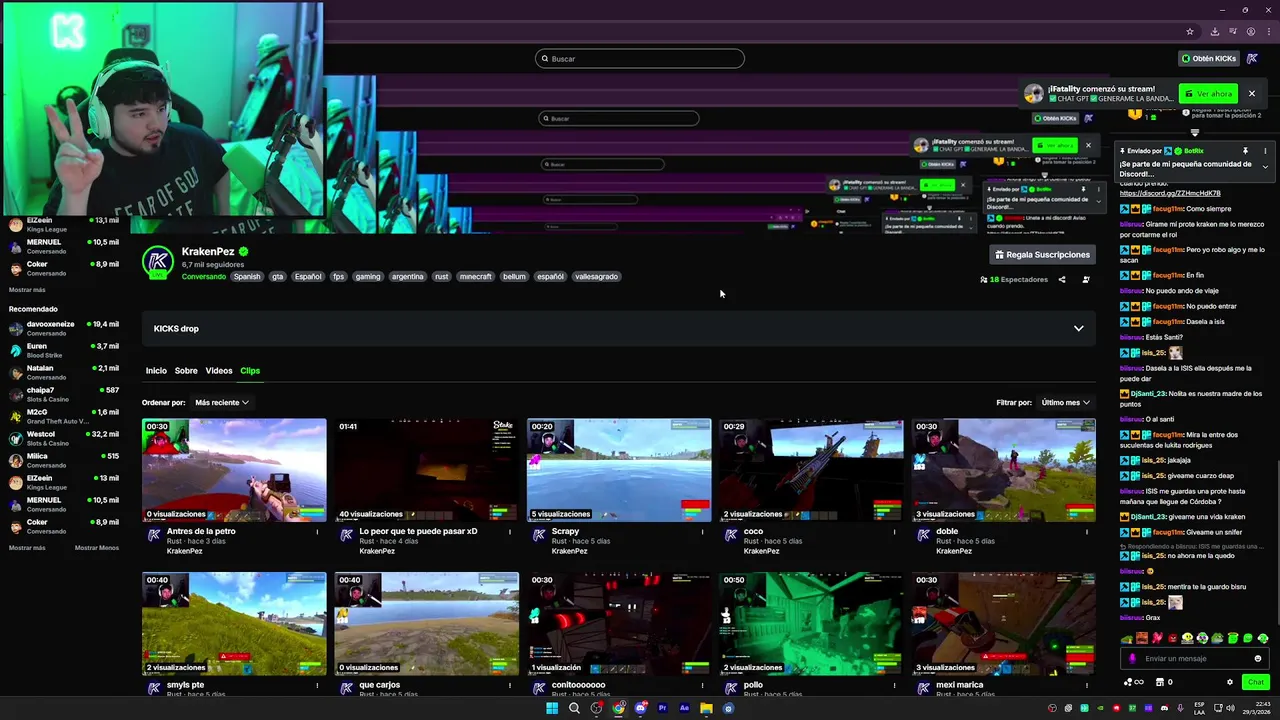The image size is (1280, 720).
Task: Open browser three-dot menu
Action: [1267, 31]
